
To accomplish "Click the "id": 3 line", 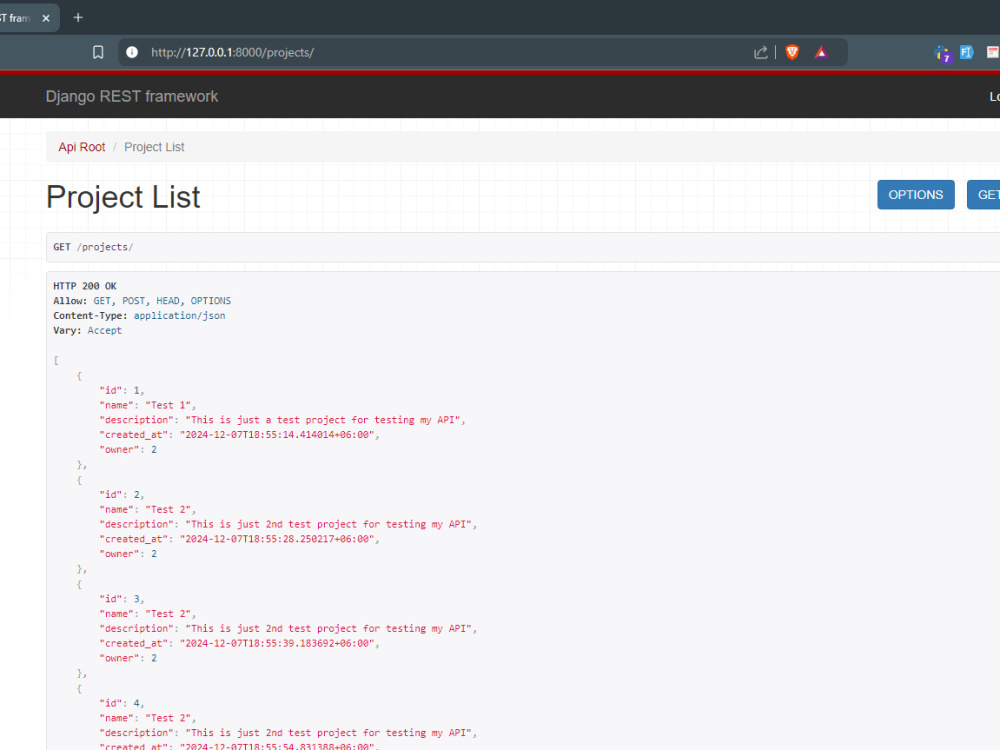I will point(121,599).
